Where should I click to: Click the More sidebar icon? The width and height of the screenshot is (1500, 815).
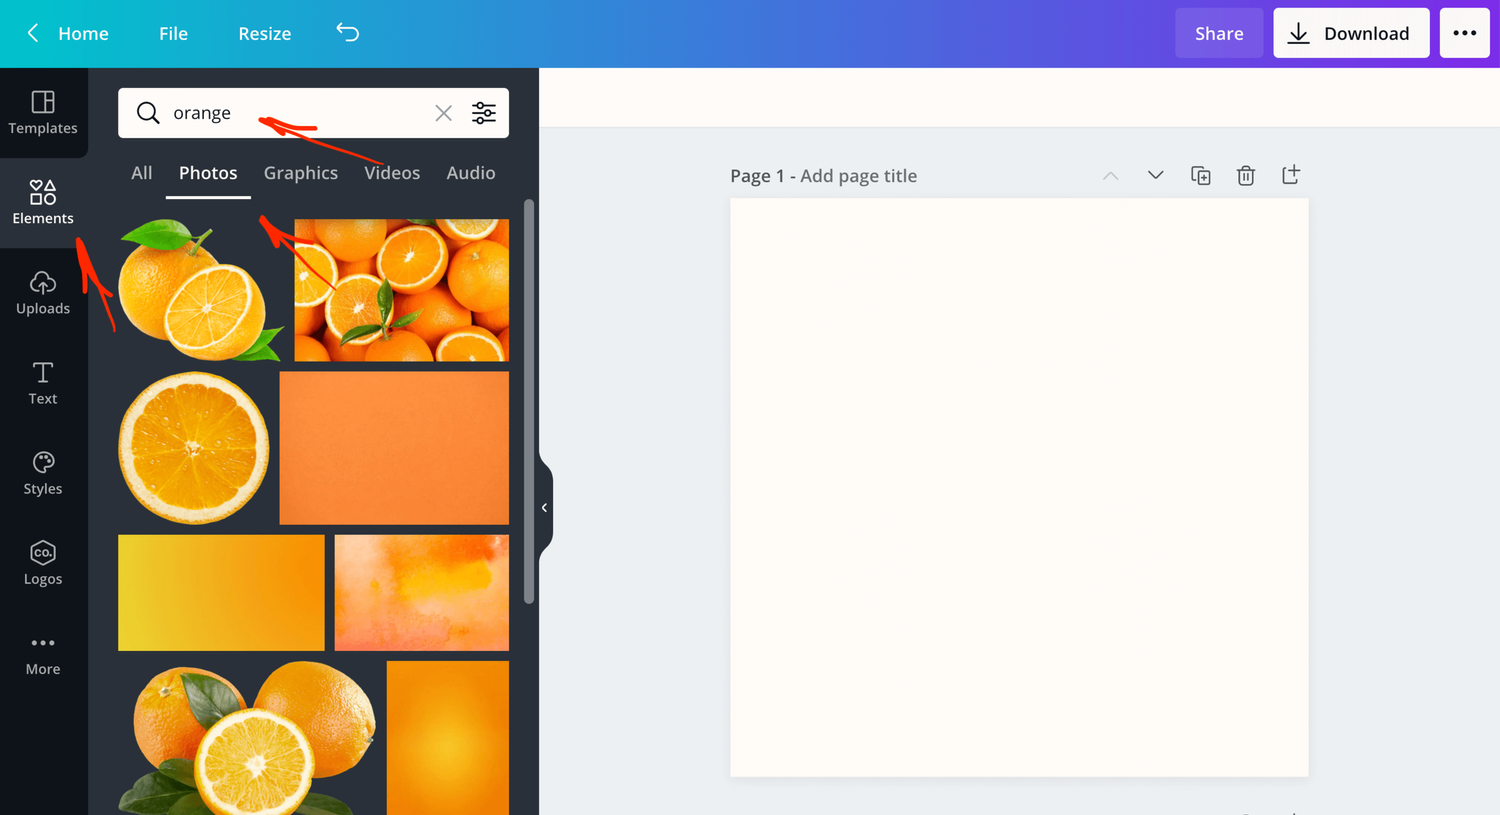coord(43,653)
